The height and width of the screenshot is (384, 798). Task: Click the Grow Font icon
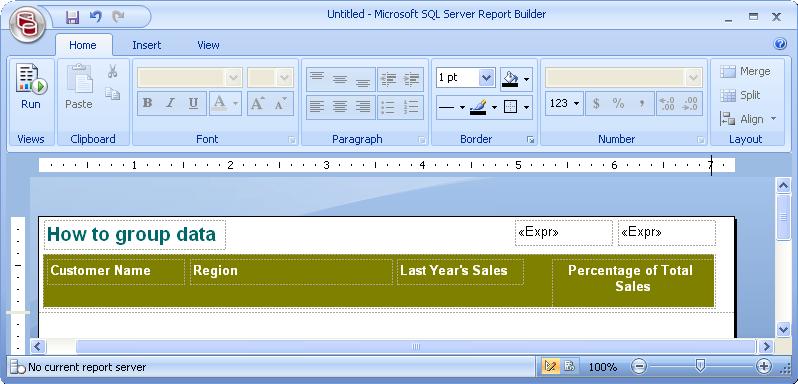pyautogui.click(x=258, y=103)
